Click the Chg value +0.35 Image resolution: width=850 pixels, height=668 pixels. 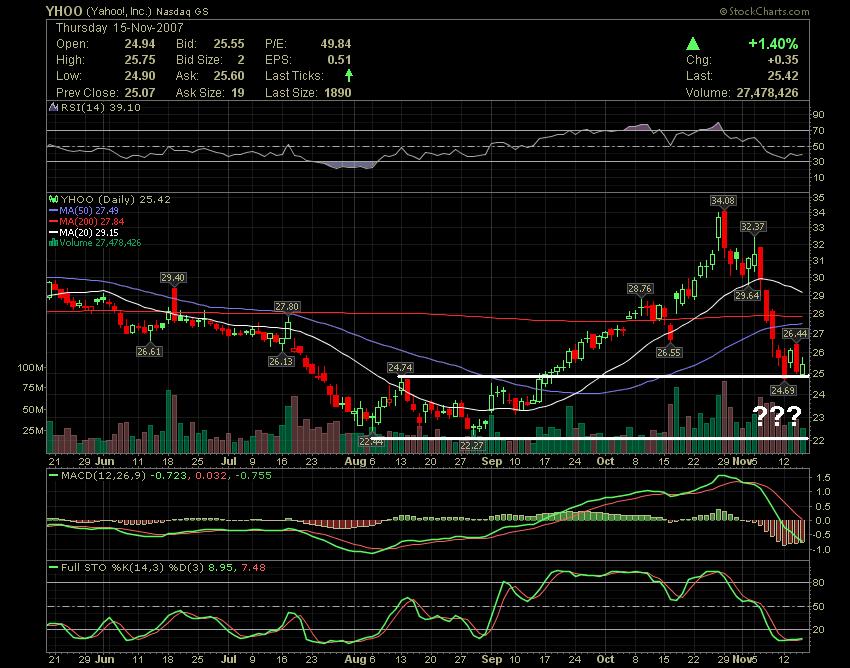tap(783, 60)
